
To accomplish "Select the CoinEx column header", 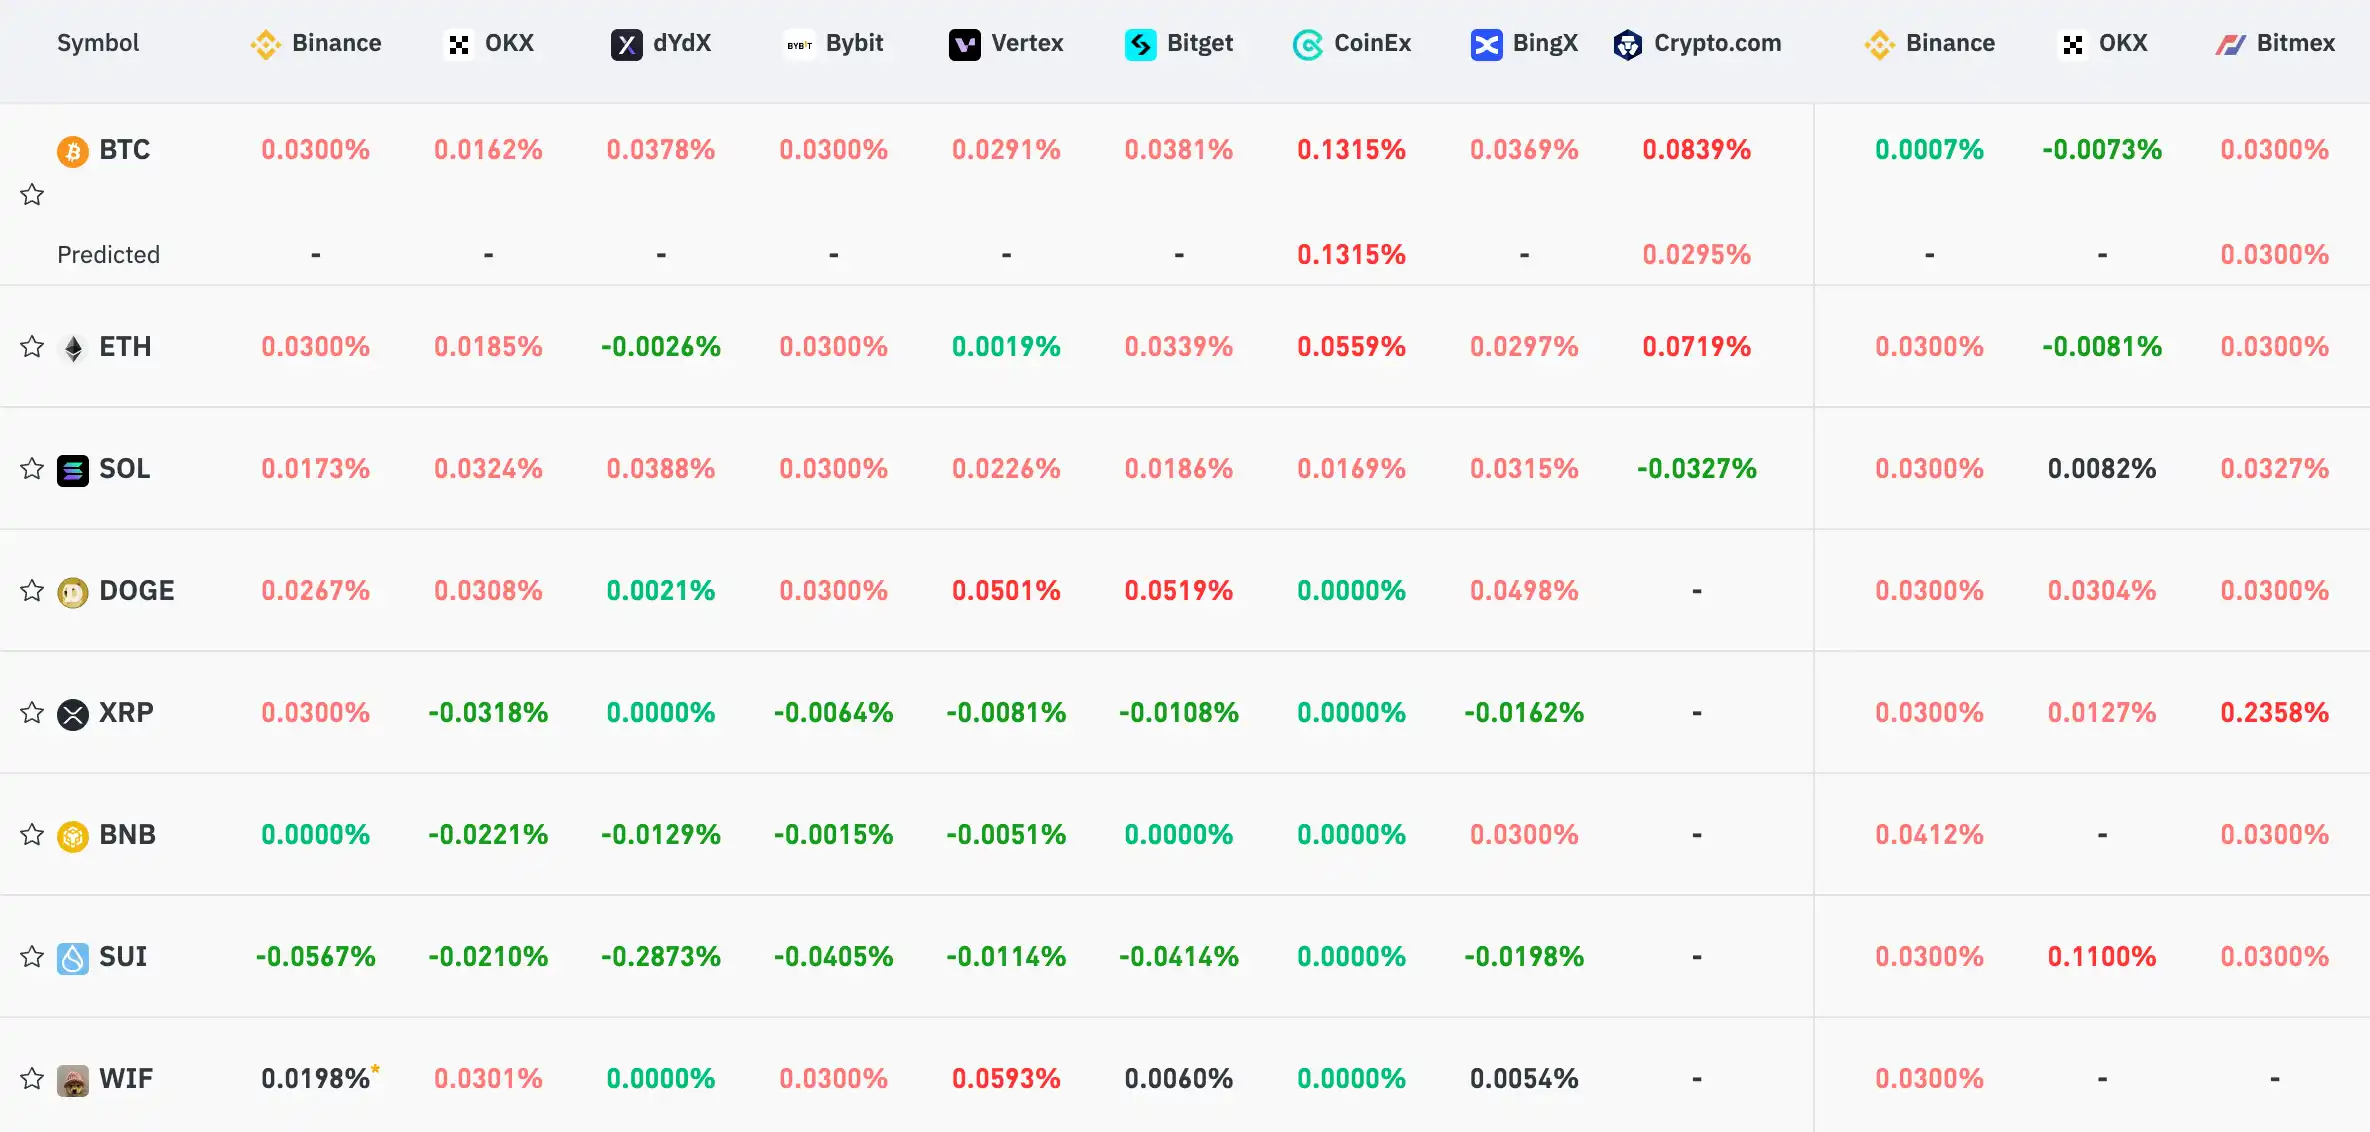I will (x=1352, y=44).
